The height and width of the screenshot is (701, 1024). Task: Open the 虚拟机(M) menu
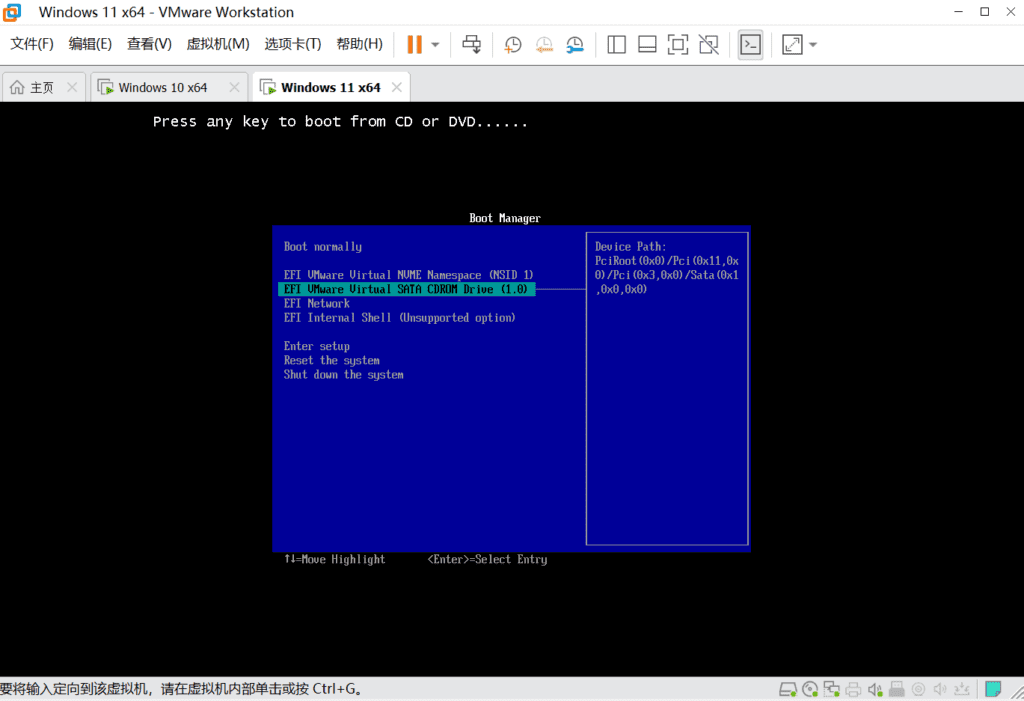click(218, 44)
